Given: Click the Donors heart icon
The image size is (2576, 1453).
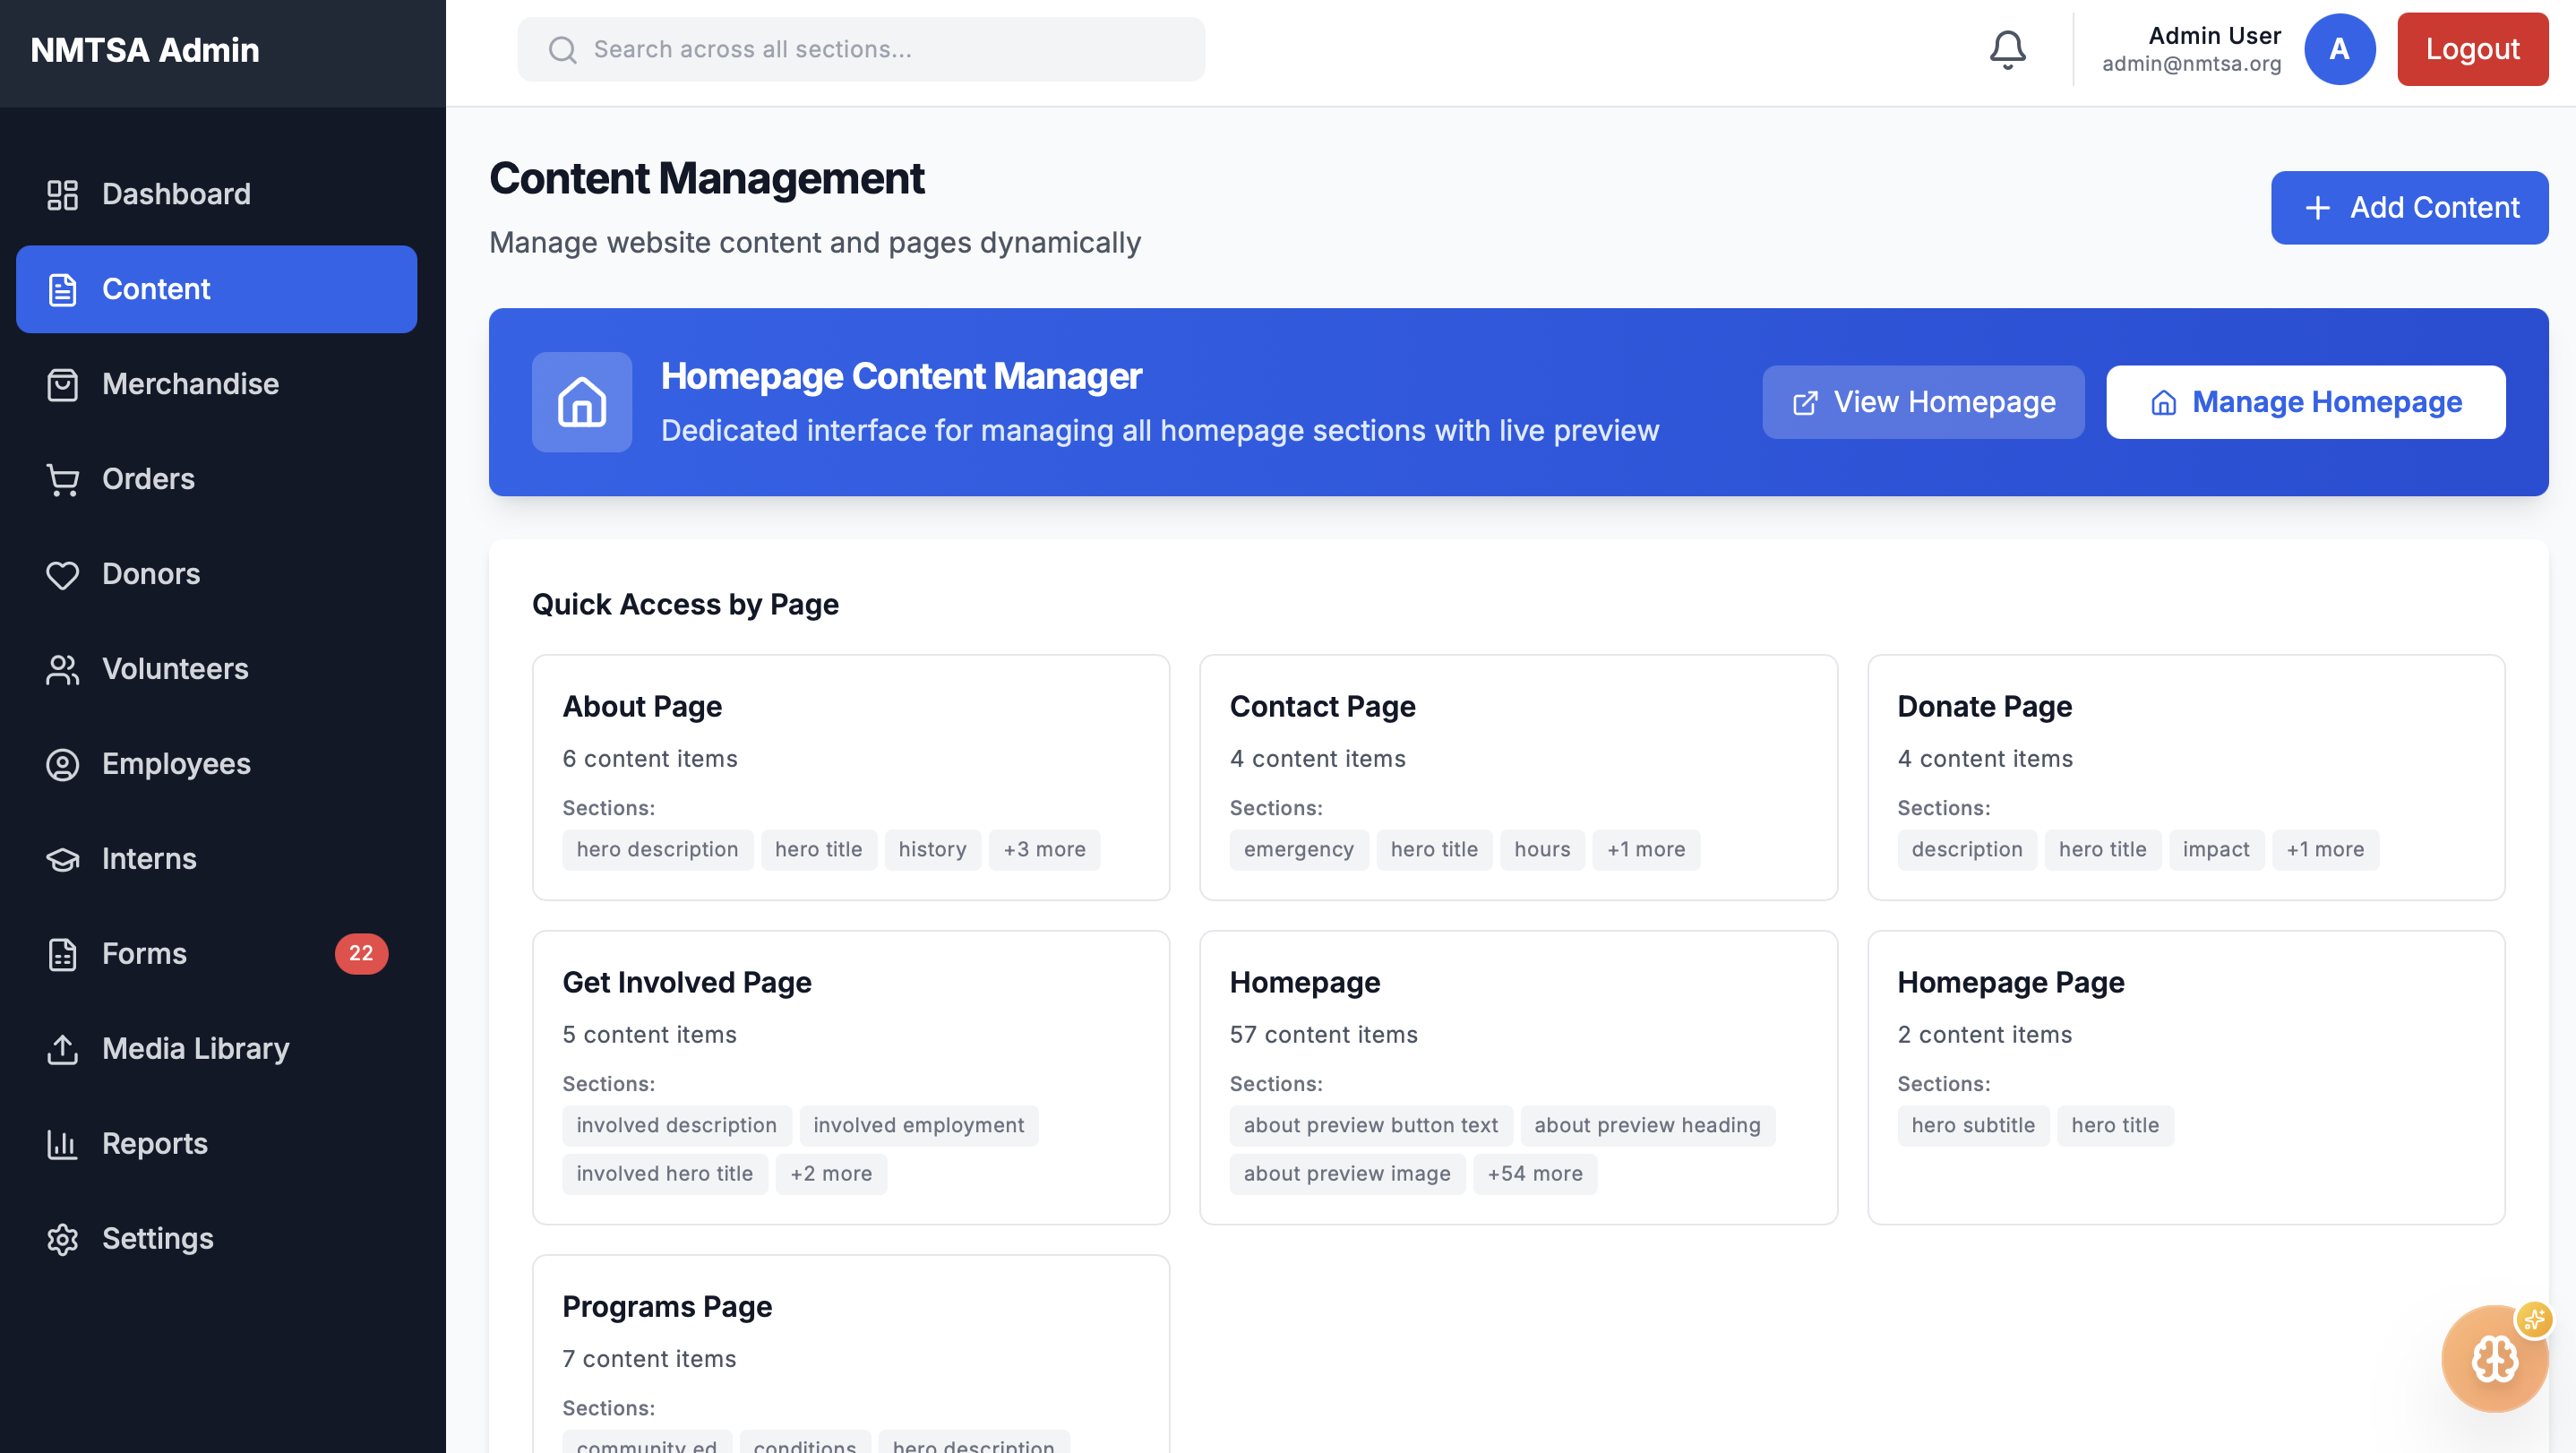Looking at the screenshot, I should [x=62, y=574].
